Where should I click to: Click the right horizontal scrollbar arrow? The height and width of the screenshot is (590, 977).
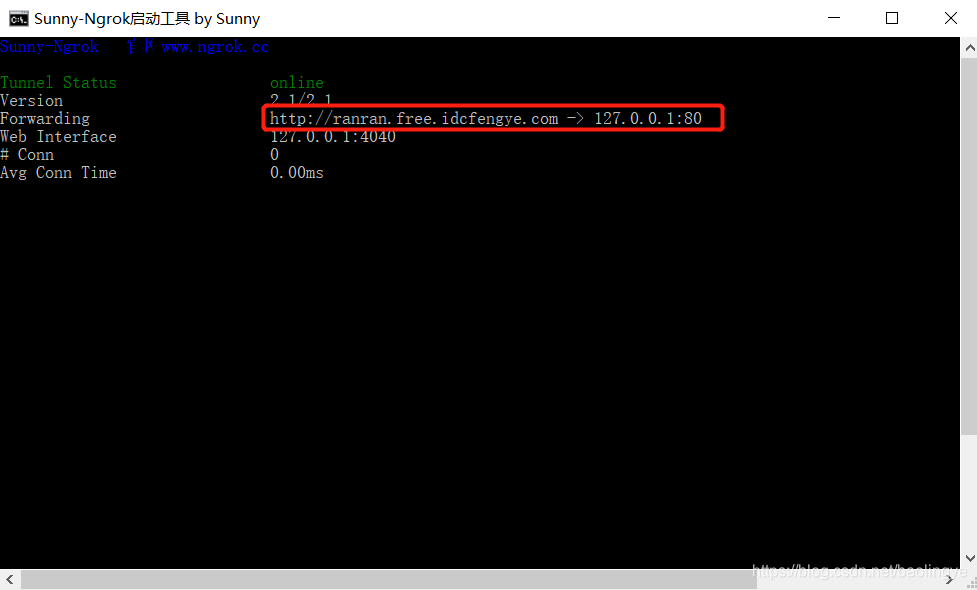pyautogui.click(x=949, y=579)
